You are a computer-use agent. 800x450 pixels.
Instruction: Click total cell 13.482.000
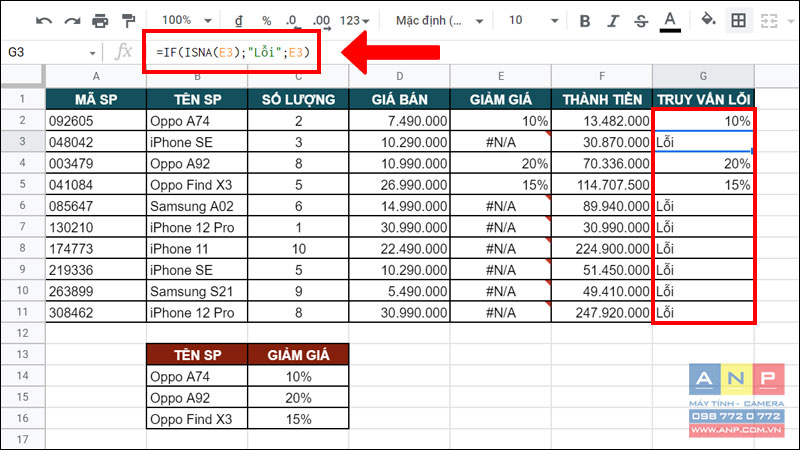tap(602, 121)
